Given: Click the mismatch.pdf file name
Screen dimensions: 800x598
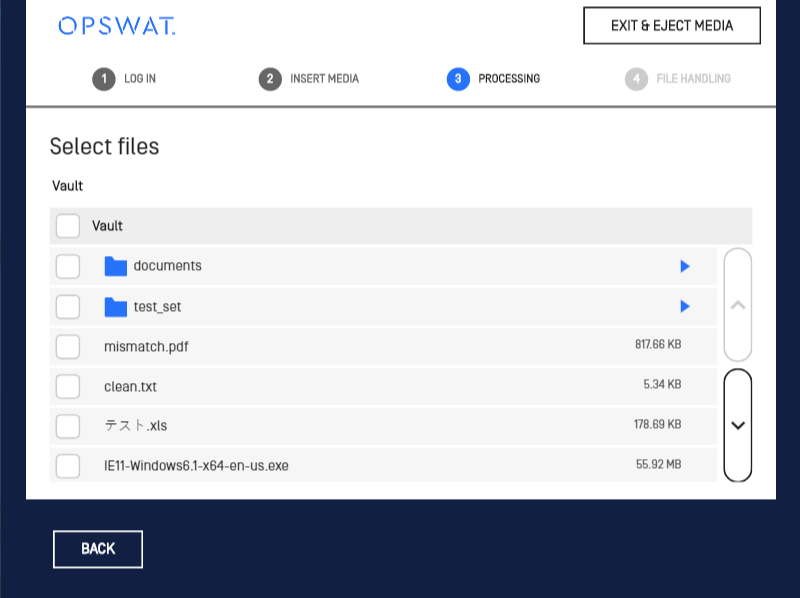Looking at the screenshot, I should pos(146,347).
